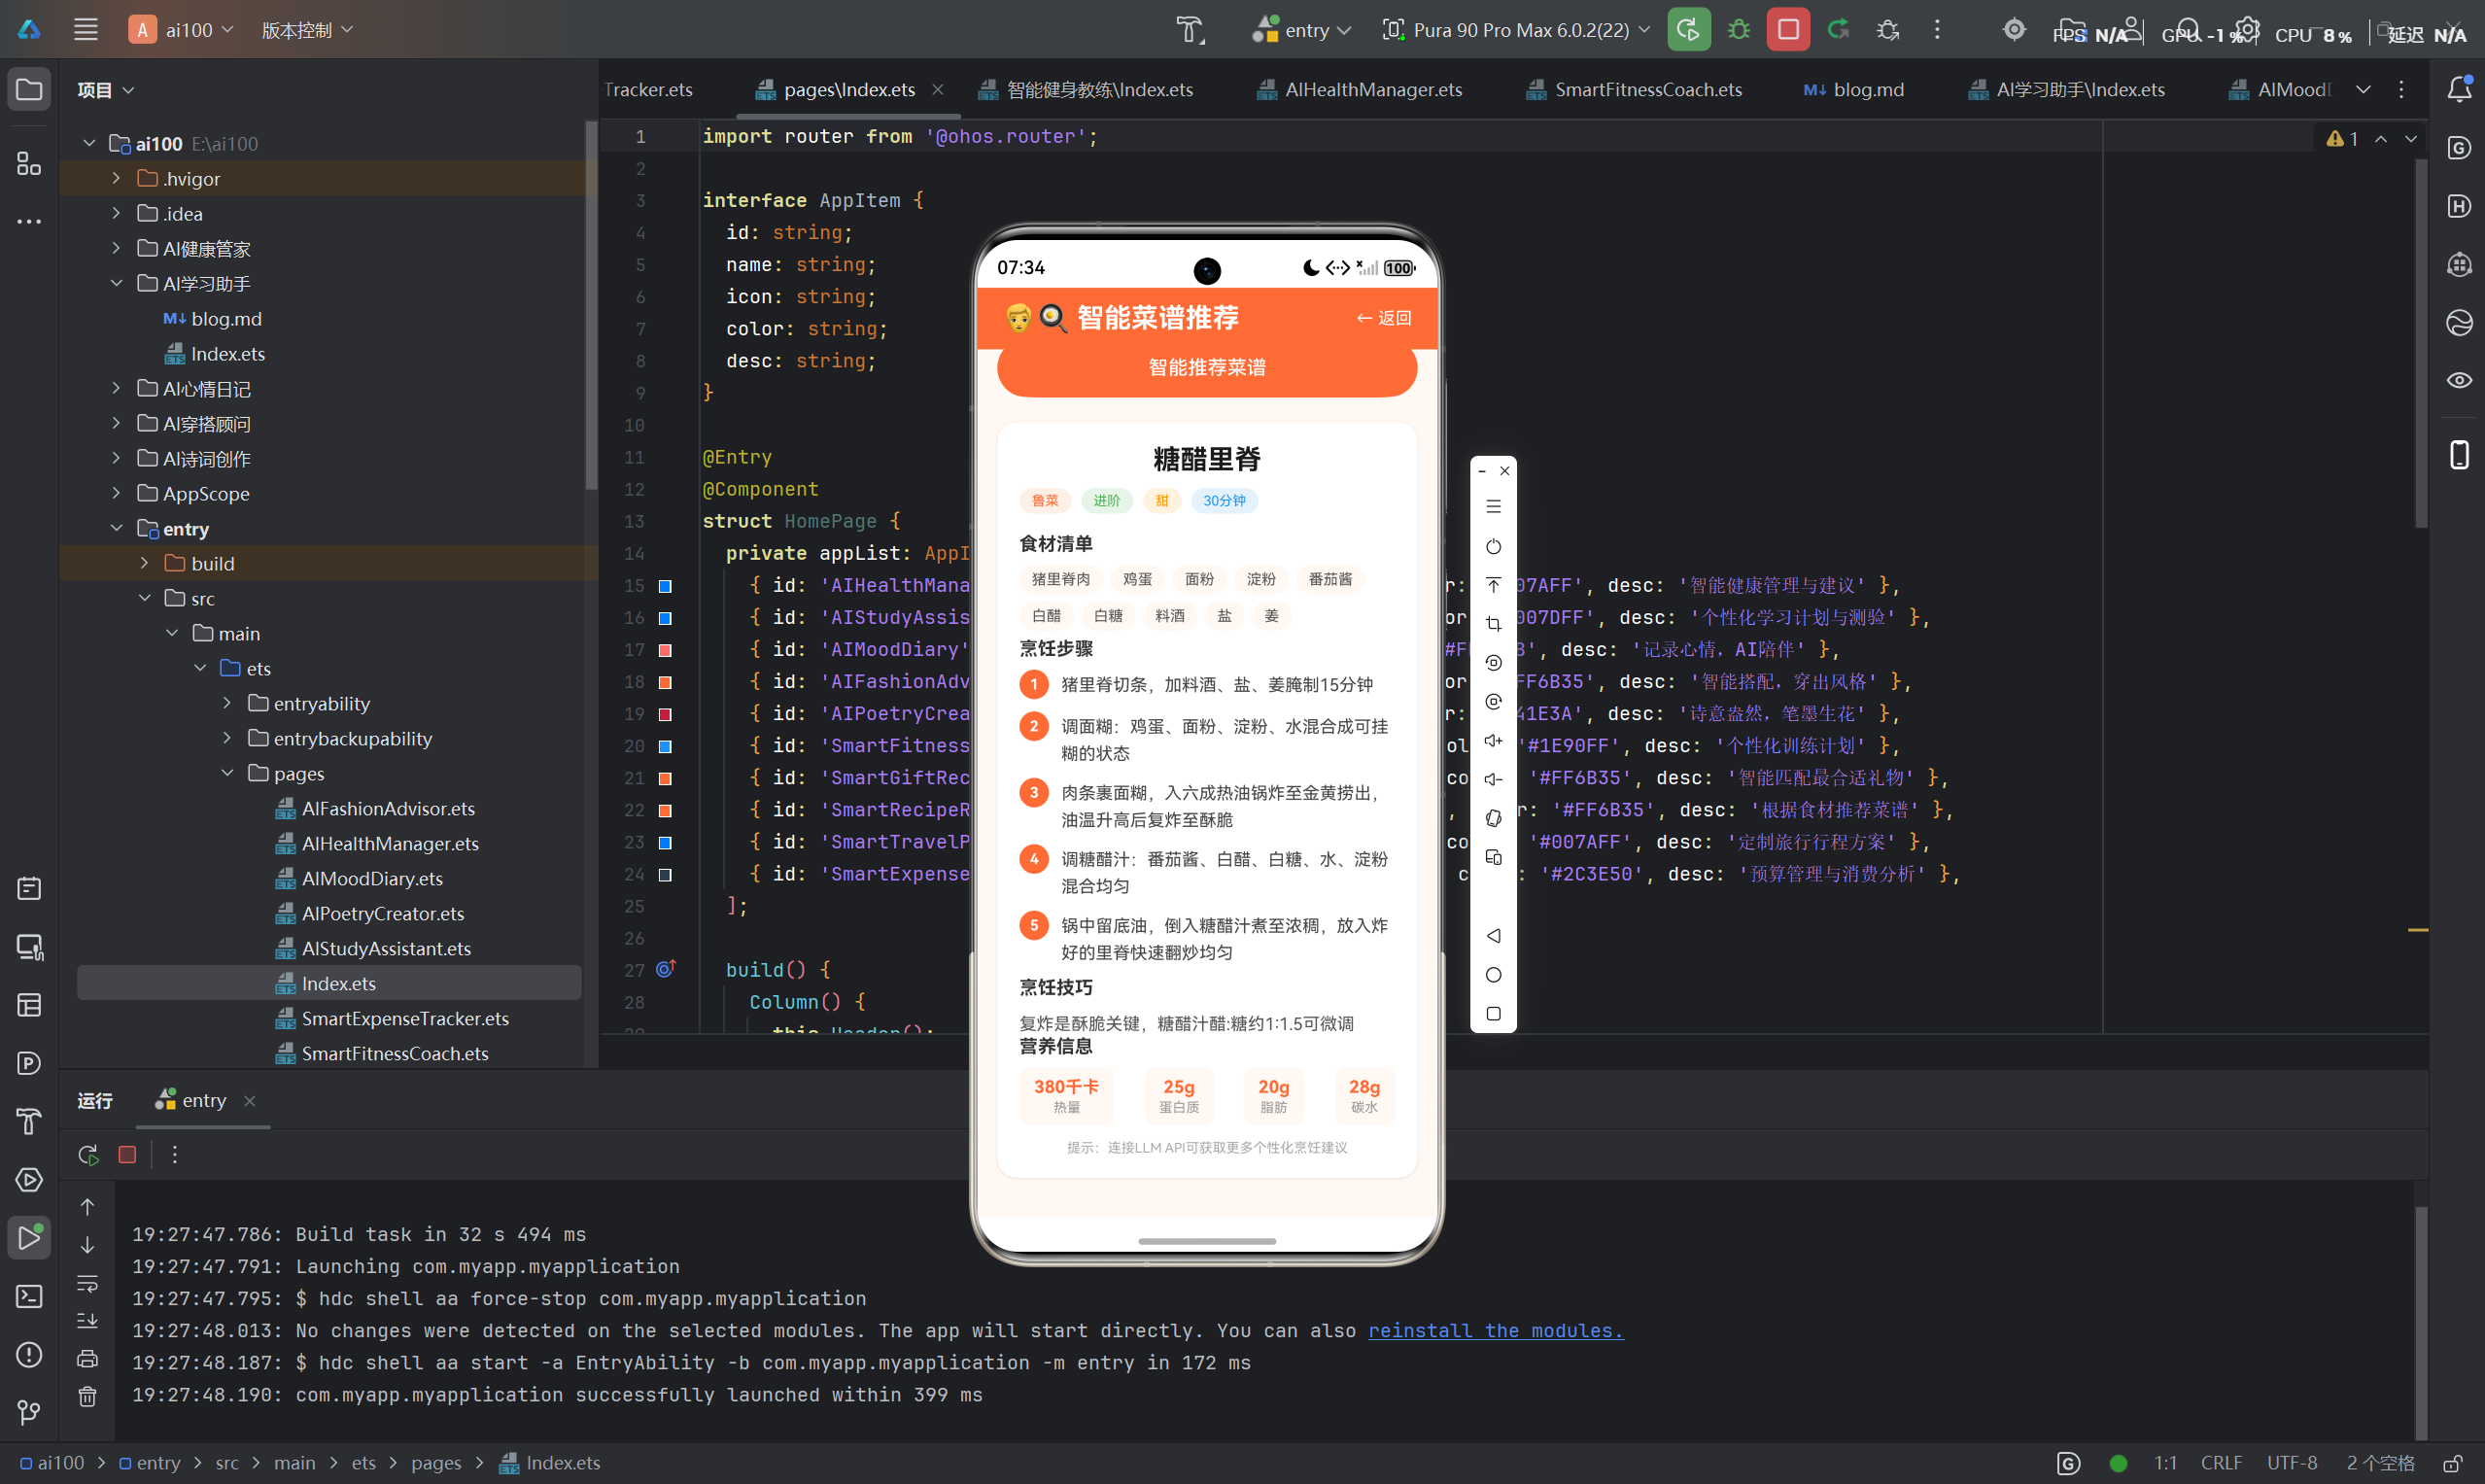Open the emulator toolbar menu icon
2485x1484 pixels.
pos(1493,507)
